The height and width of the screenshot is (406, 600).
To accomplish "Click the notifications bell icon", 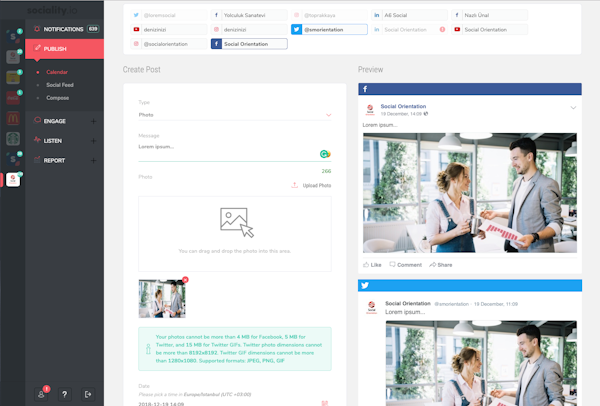I will click(x=37, y=29).
